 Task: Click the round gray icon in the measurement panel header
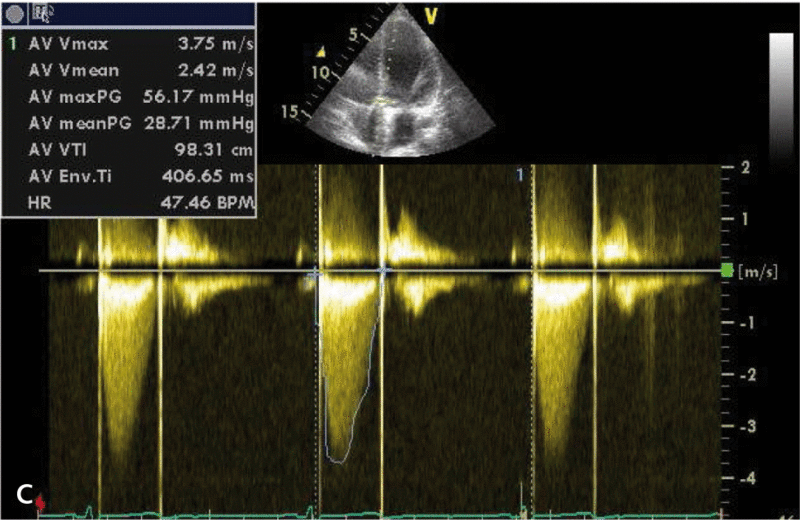(14, 14)
